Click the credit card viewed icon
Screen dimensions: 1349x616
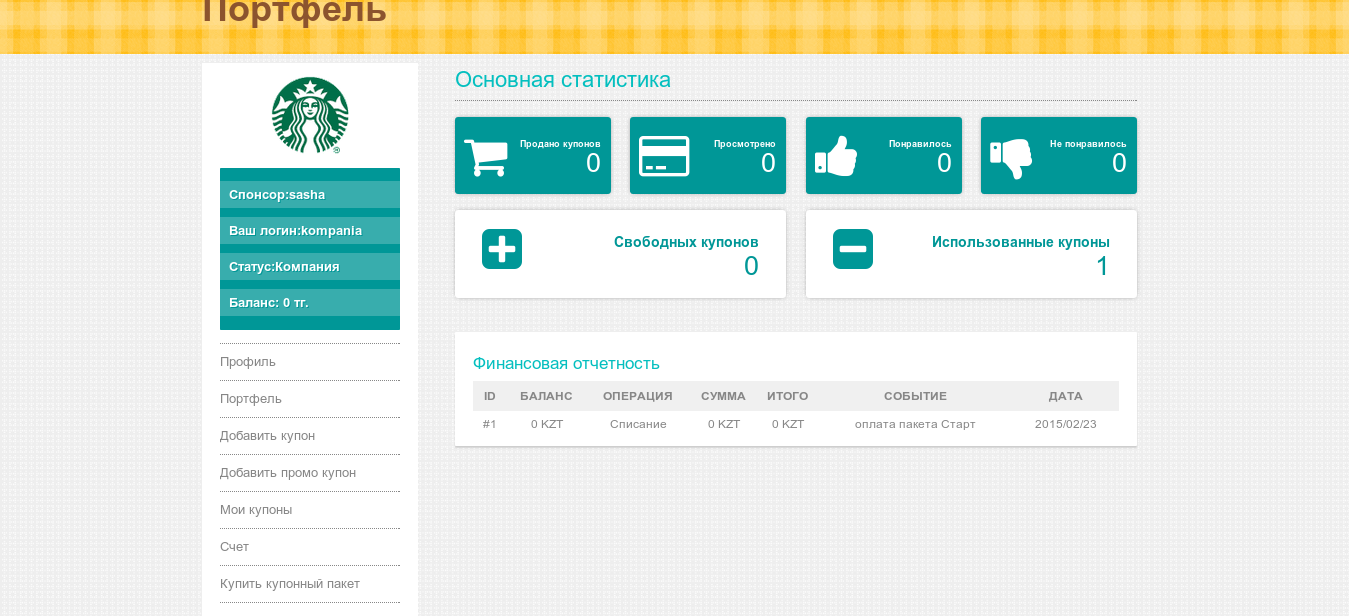point(664,156)
